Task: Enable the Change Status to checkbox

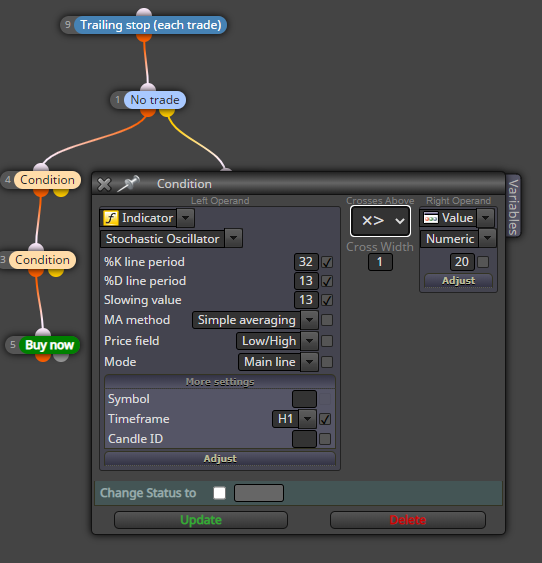Action: point(219,493)
